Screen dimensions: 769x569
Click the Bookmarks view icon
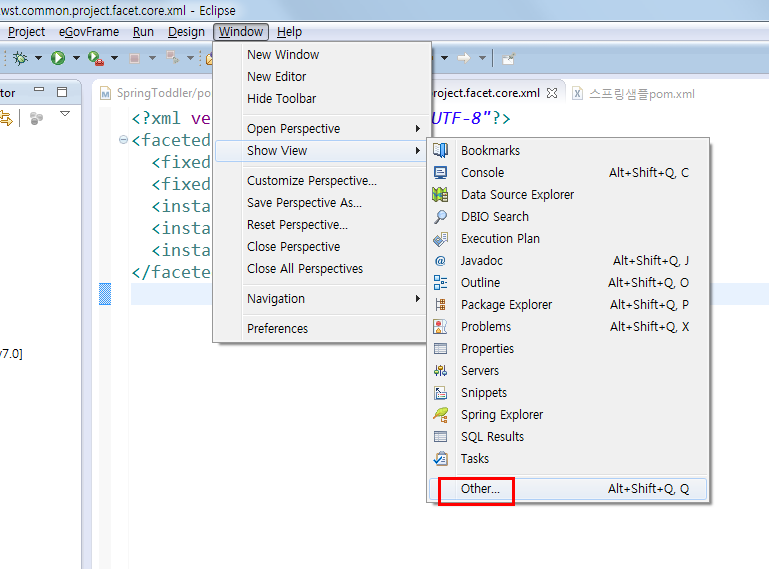coord(440,150)
